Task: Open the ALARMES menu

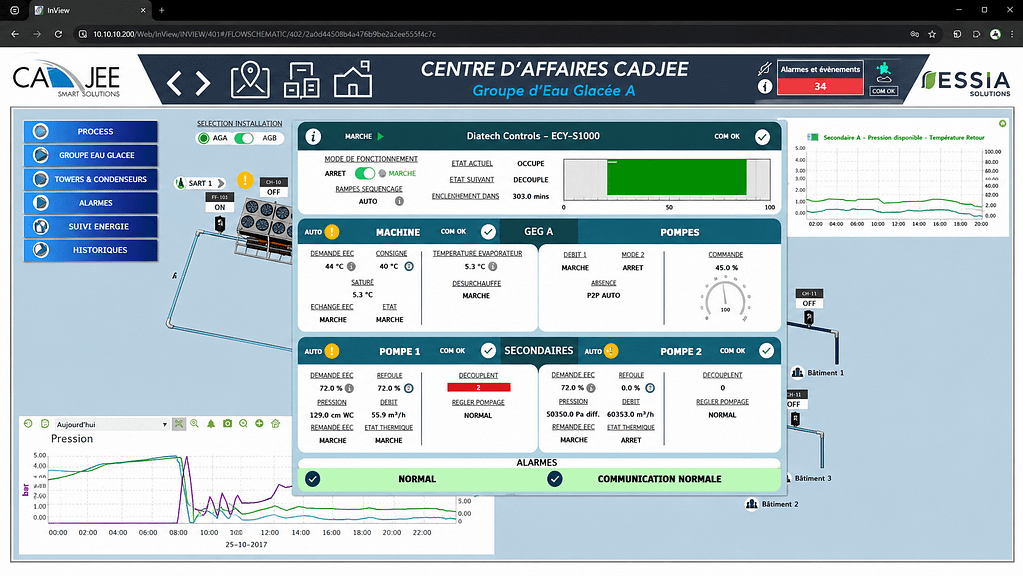Action: pyautogui.click(x=91, y=203)
